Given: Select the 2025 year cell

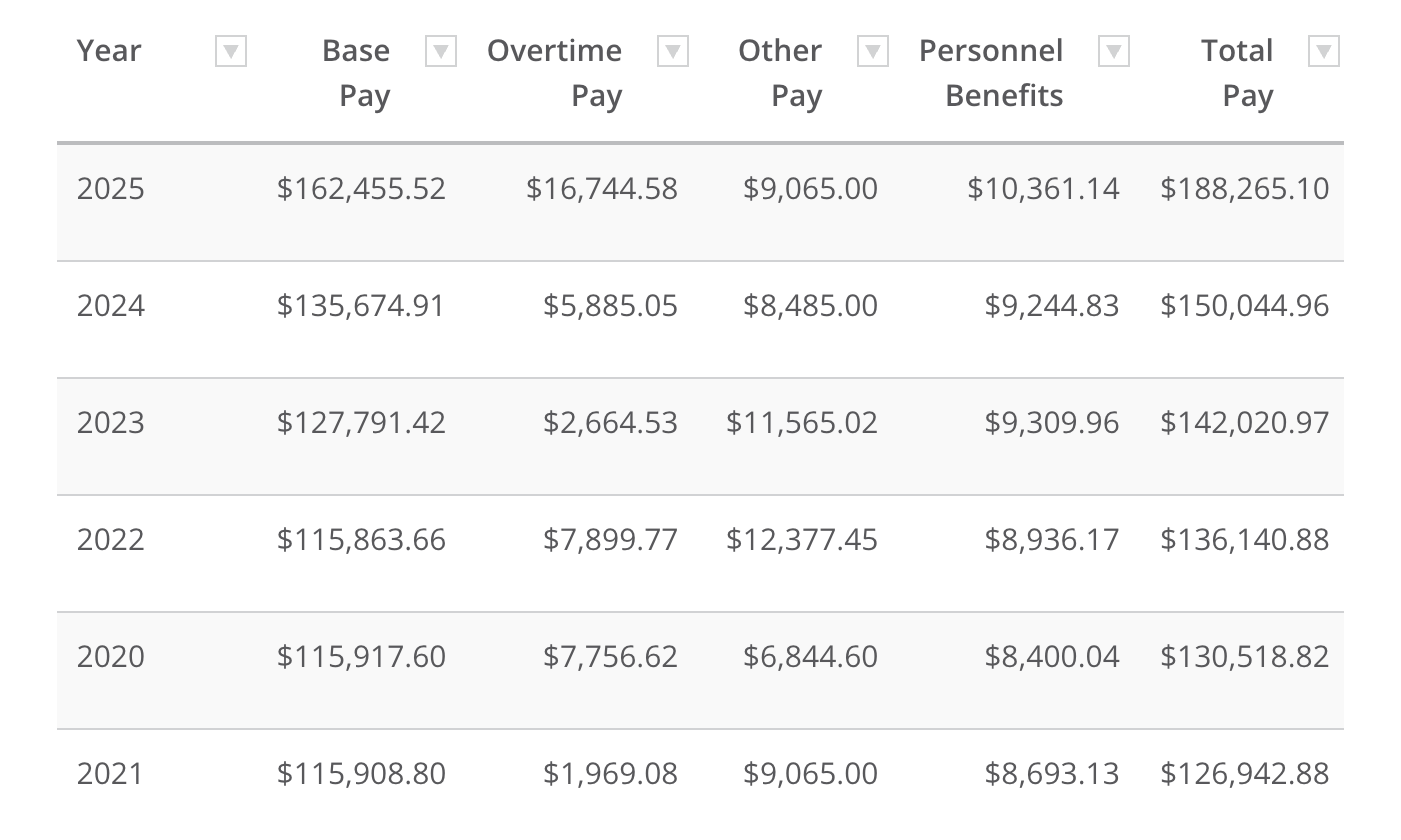Looking at the screenshot, I should pos(111,189).
